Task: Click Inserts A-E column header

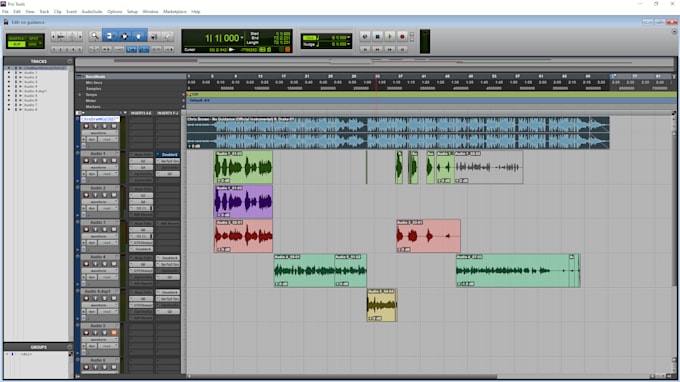Action: tap(141, 113)
